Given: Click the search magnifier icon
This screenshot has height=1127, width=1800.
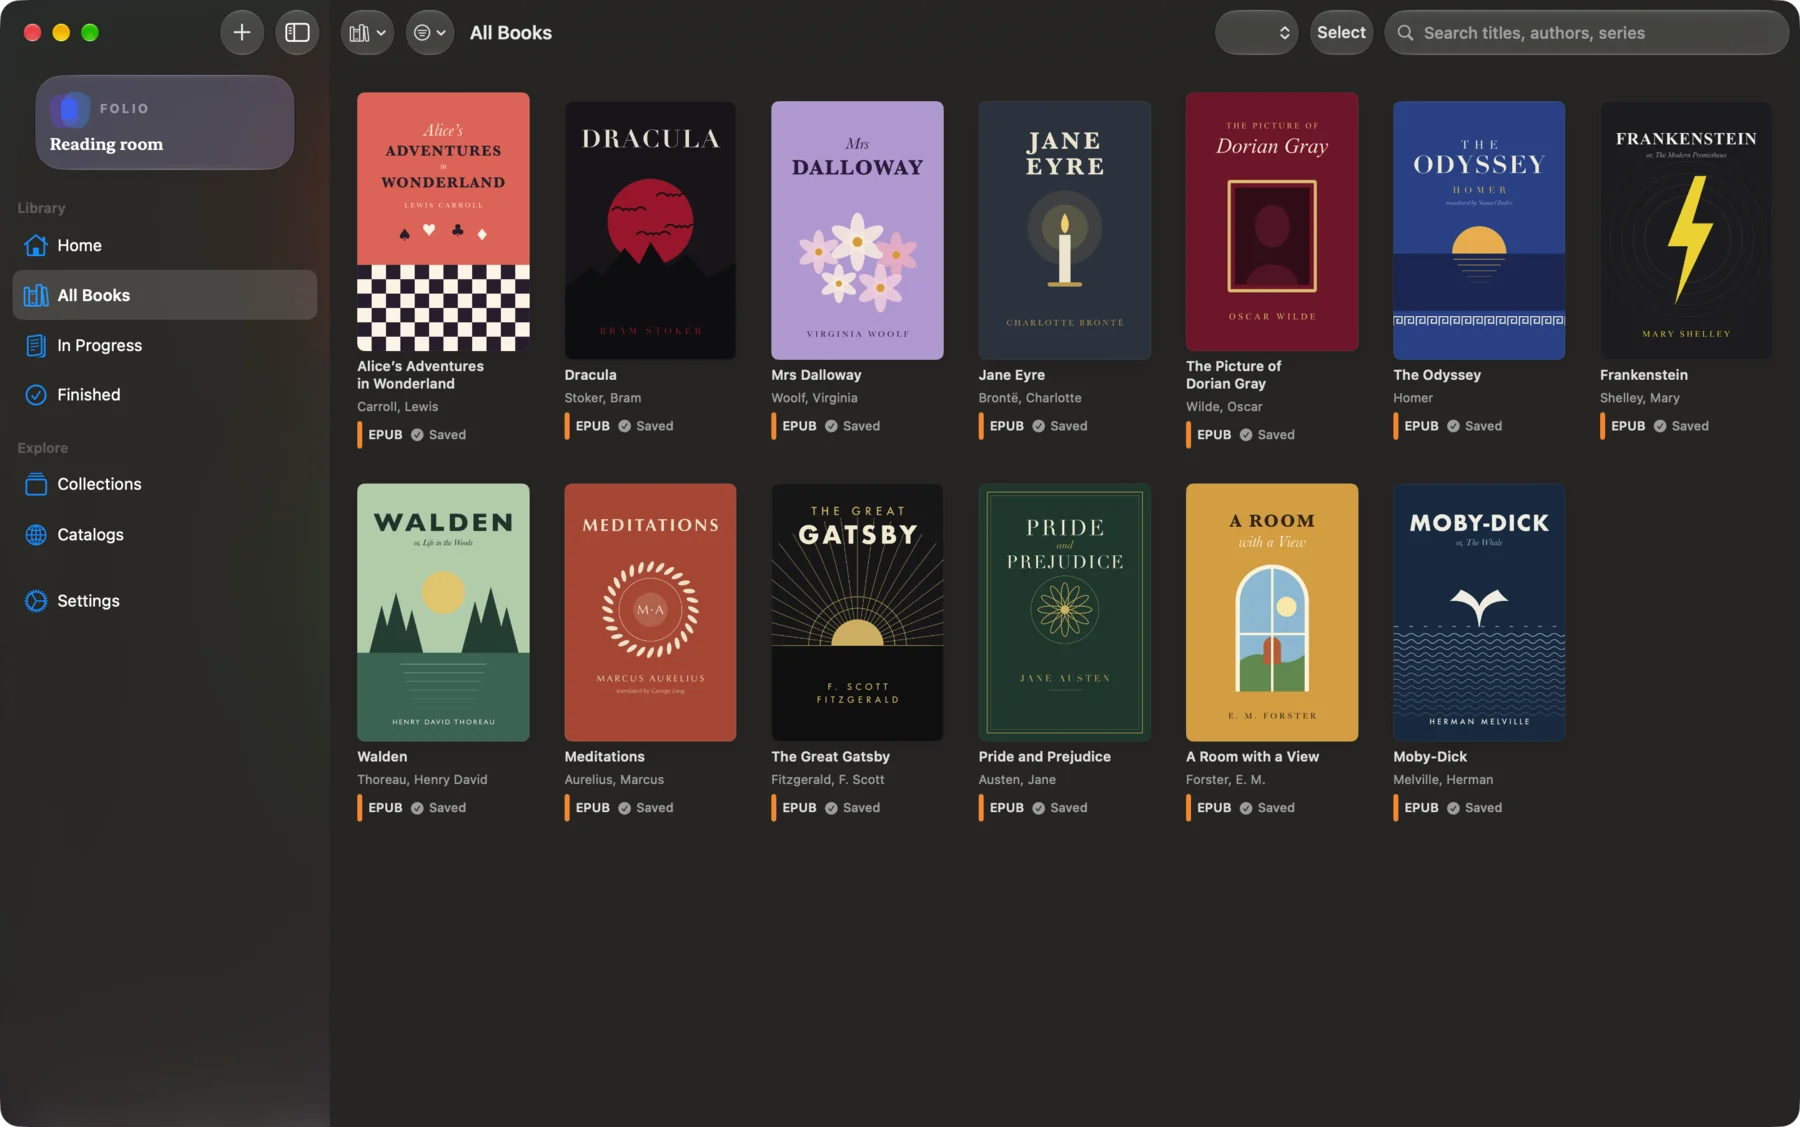Looking at the screenshot, I should coord(1405,33).
